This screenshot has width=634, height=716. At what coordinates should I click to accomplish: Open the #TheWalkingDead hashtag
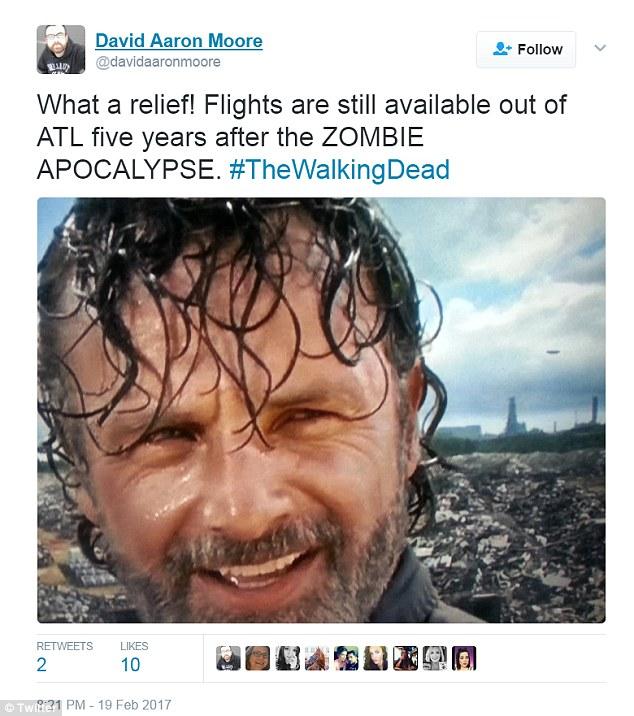[339, 169]
